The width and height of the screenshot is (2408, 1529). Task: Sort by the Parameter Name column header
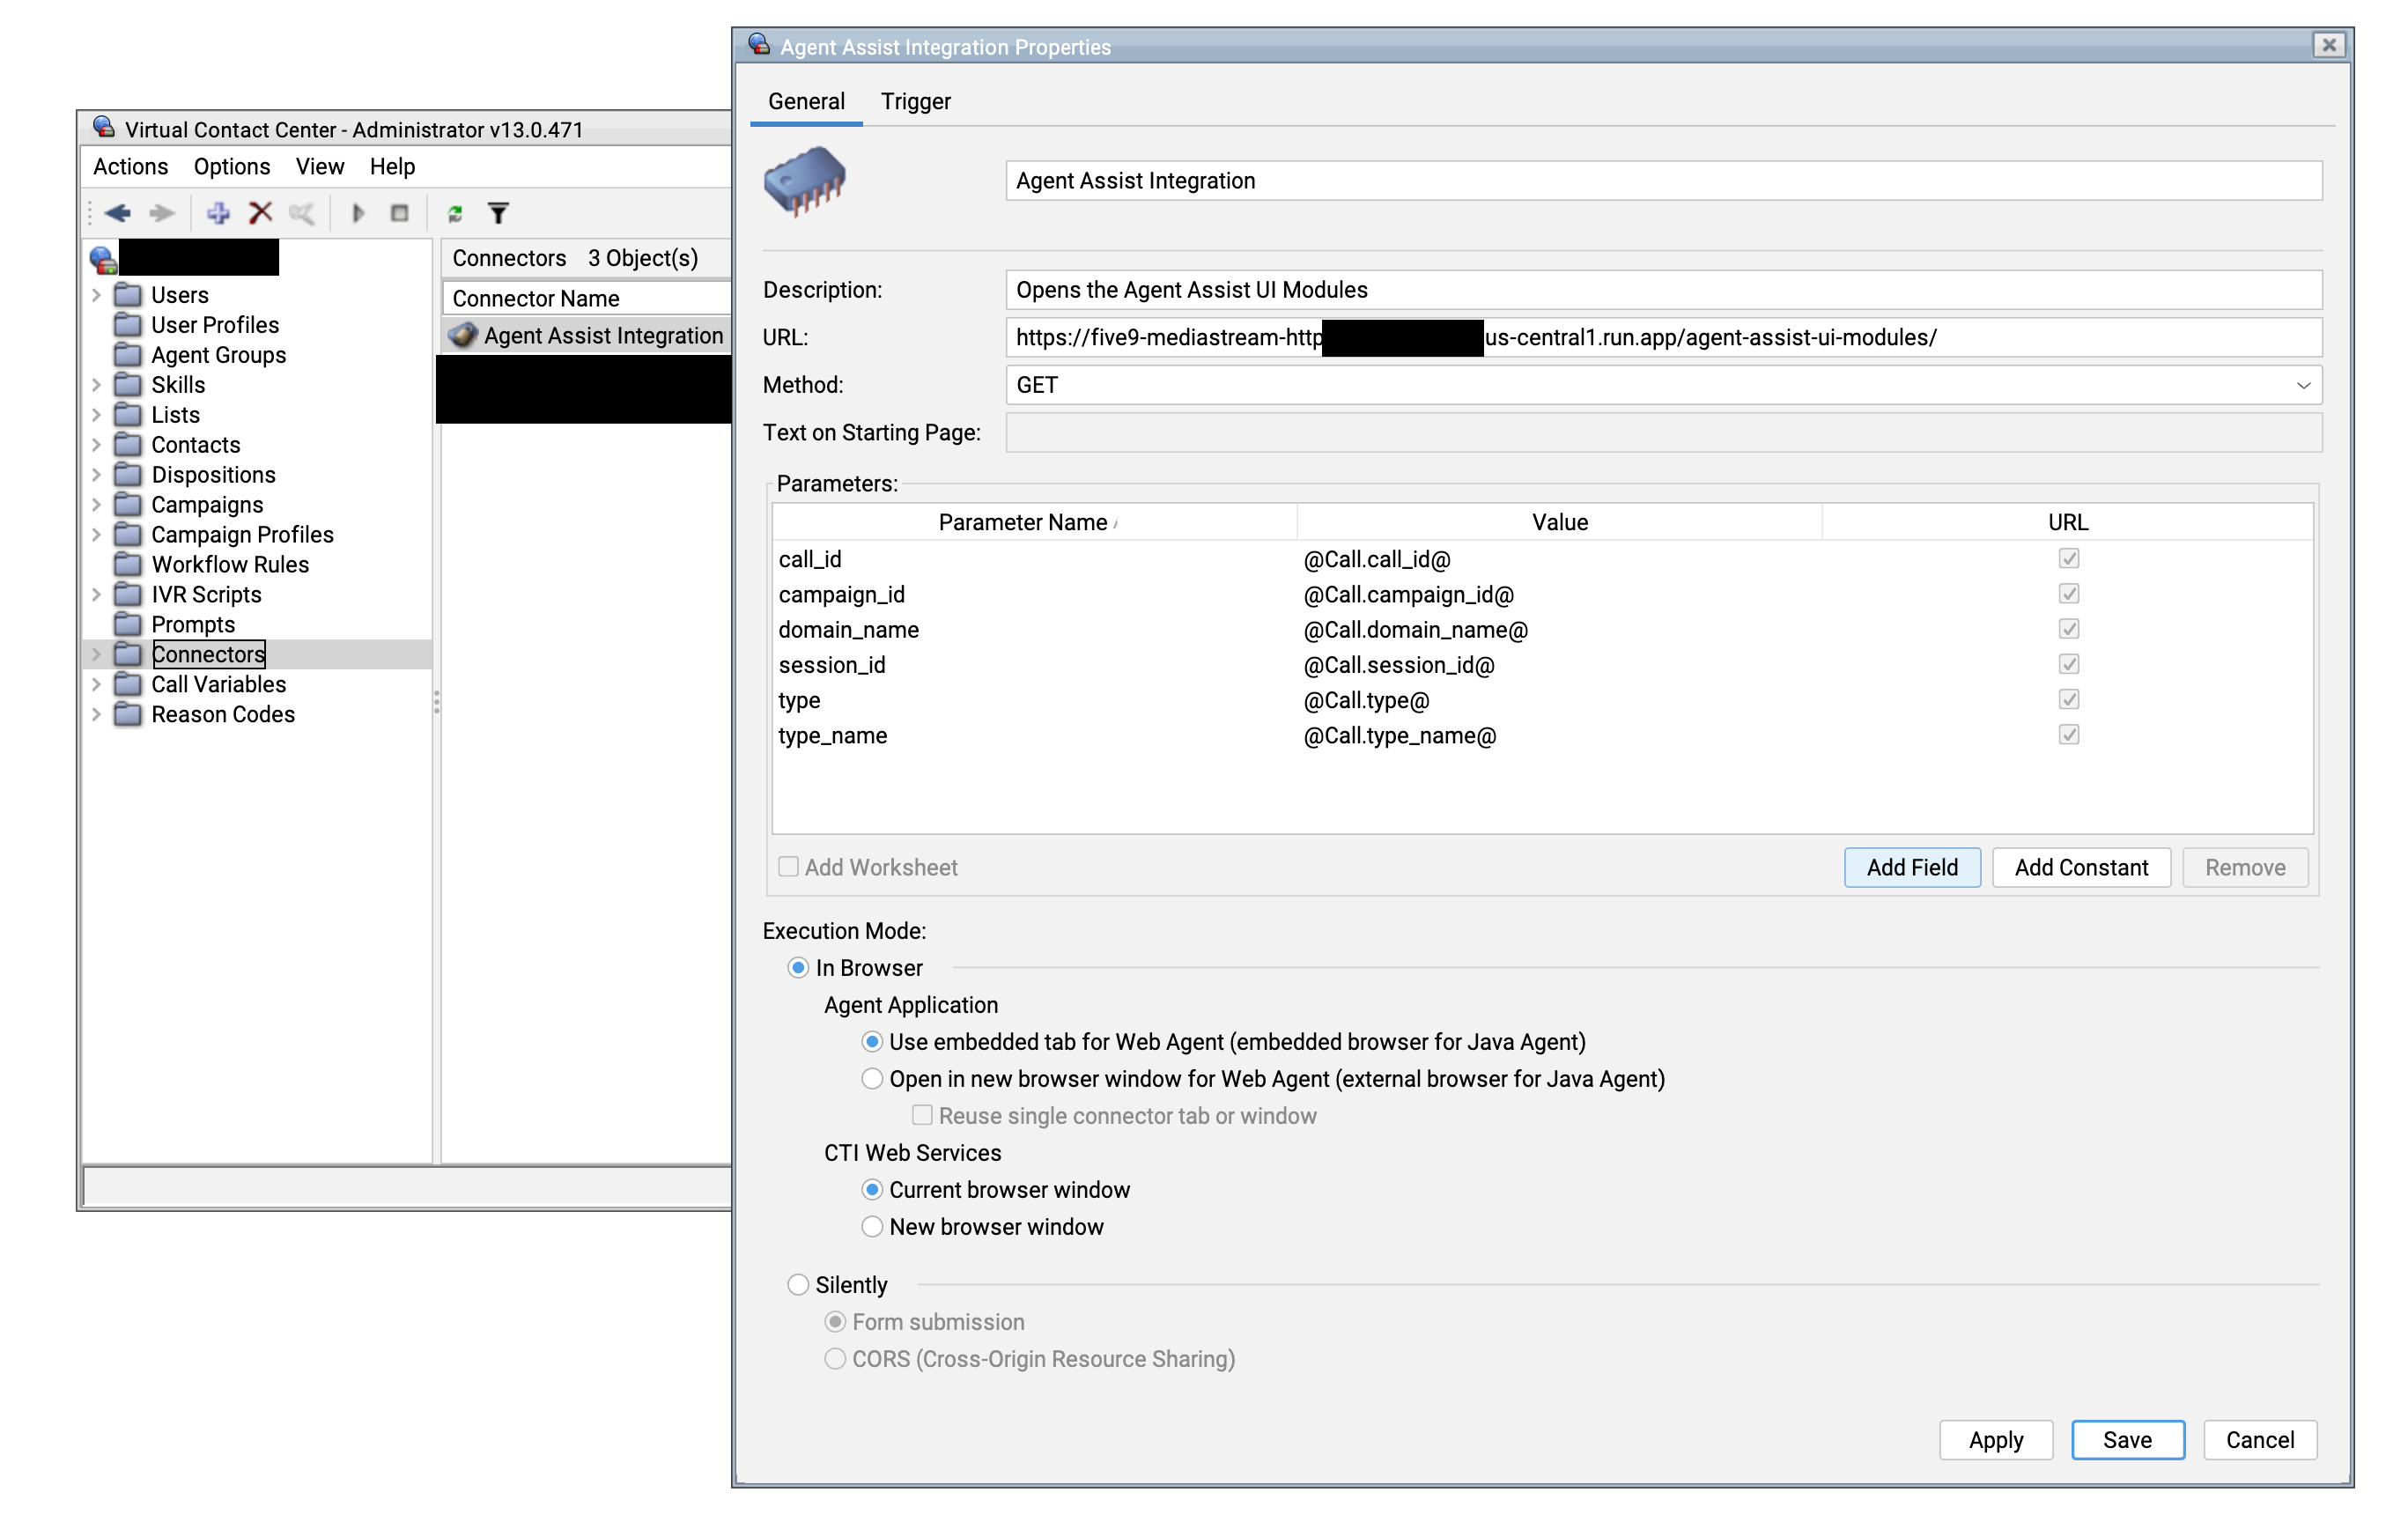point(1034,522)
